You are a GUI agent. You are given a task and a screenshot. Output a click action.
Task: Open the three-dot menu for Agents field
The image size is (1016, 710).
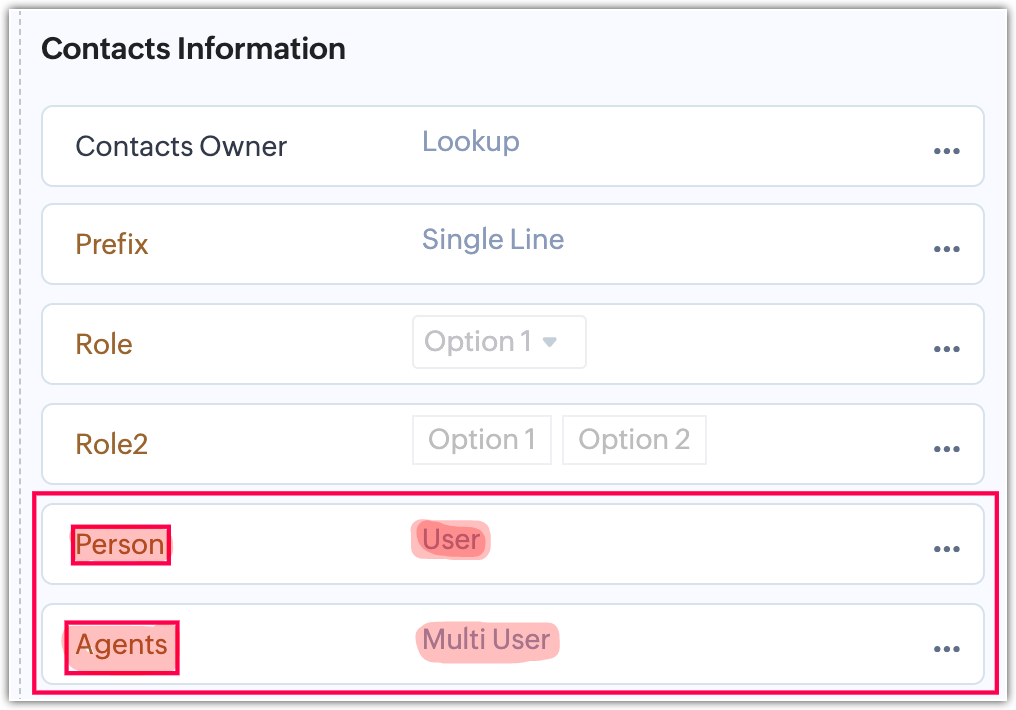(x=946, y=649)
